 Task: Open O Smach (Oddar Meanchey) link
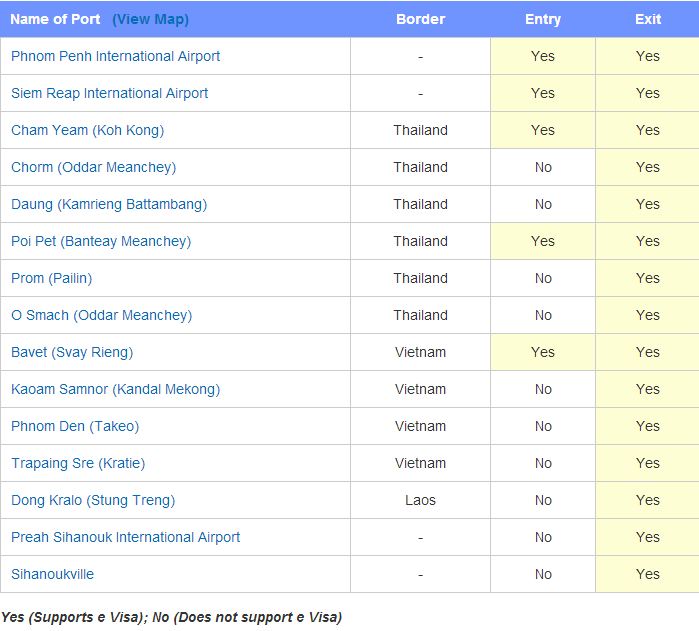click(102, 315)
